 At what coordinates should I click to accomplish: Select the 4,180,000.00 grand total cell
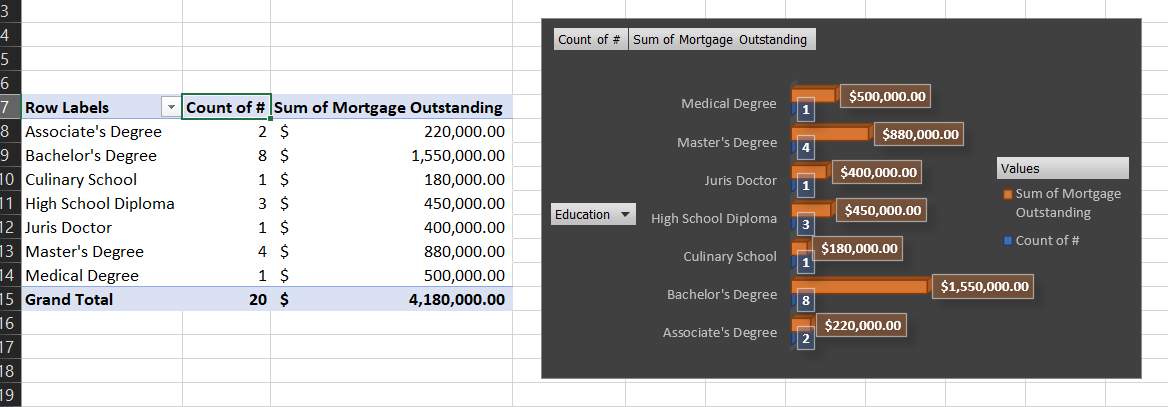pos(456,299)
